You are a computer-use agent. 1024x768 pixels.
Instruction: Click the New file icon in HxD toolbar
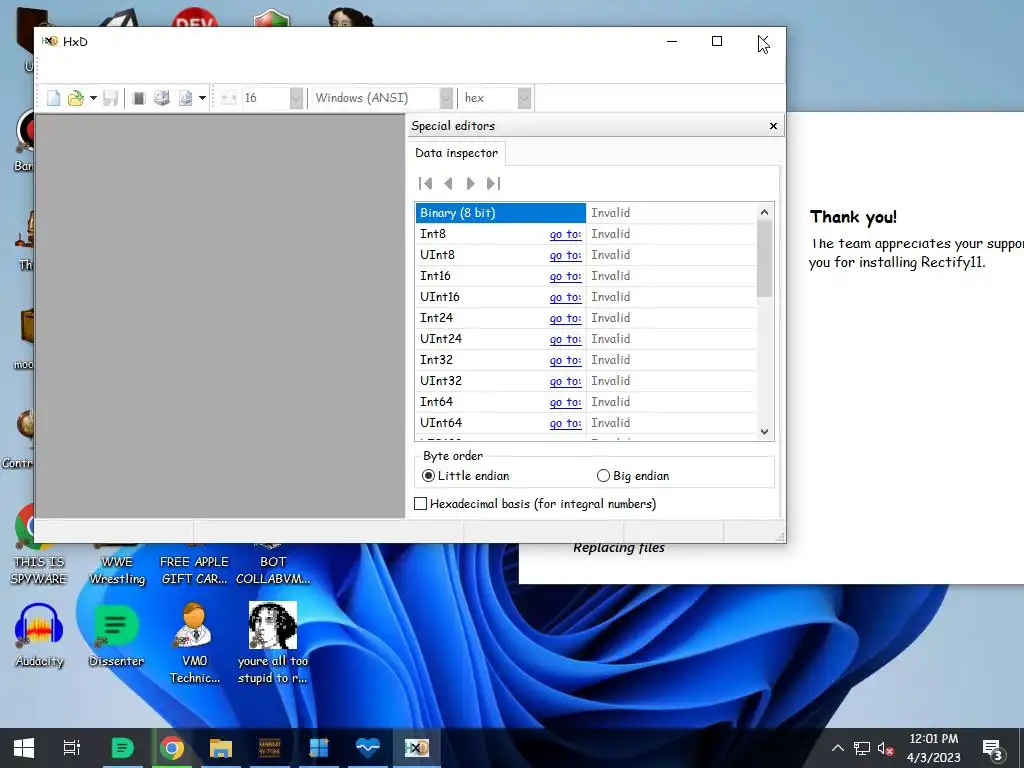coord(54,99)
